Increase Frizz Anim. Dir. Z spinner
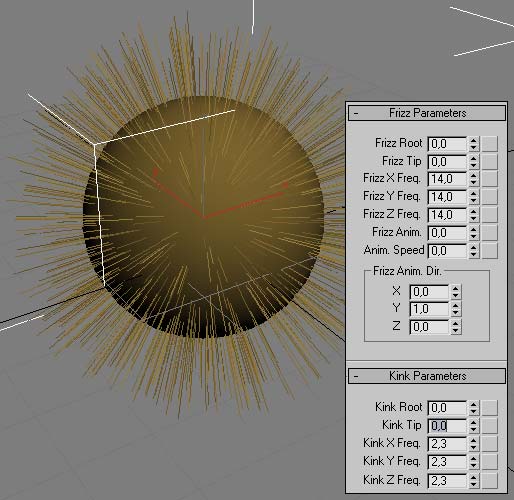Screen dimensions: 514x500 point(456,324)
